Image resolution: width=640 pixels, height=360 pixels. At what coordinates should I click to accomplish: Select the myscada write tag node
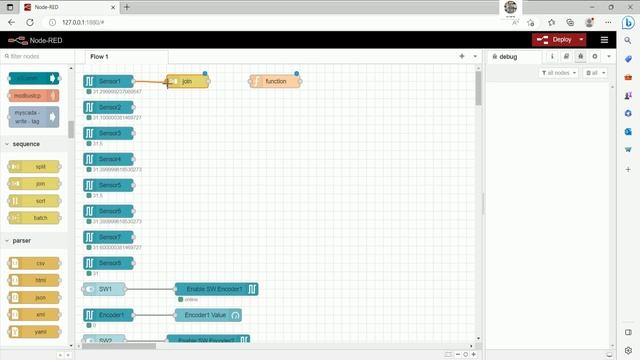click(x=34, y=117)
